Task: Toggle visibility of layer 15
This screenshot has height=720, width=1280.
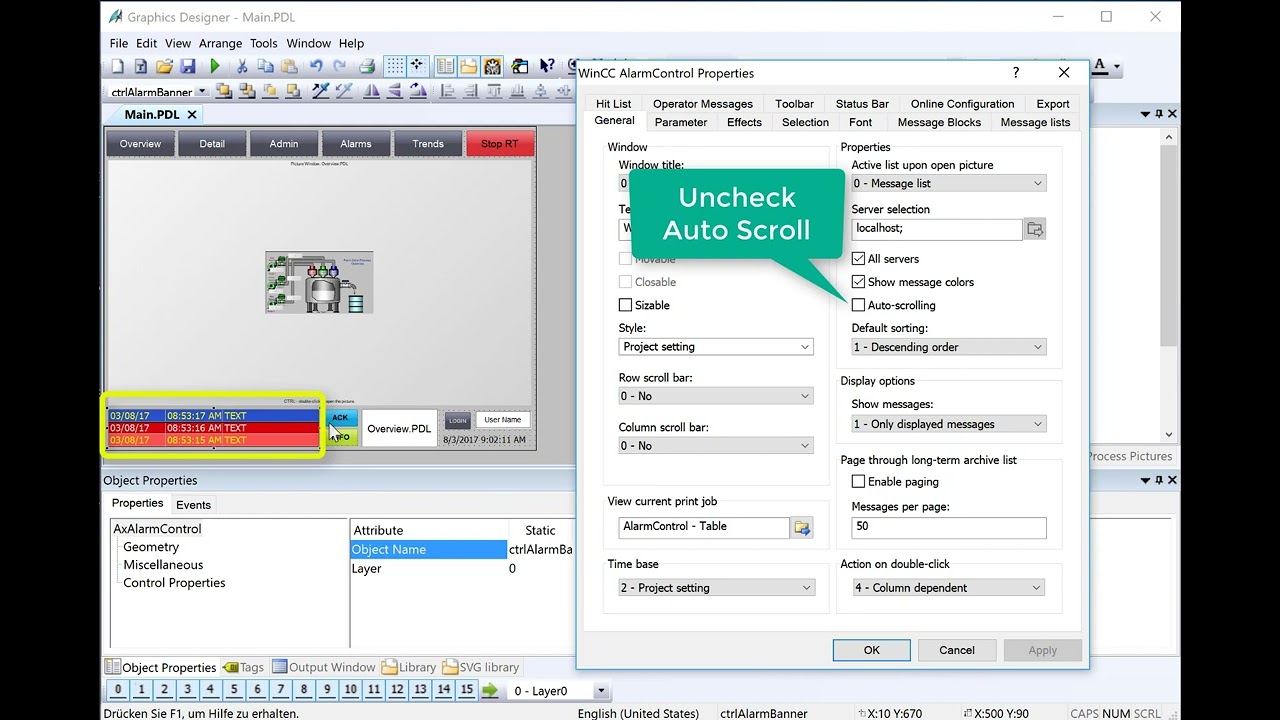Action: 467,690
